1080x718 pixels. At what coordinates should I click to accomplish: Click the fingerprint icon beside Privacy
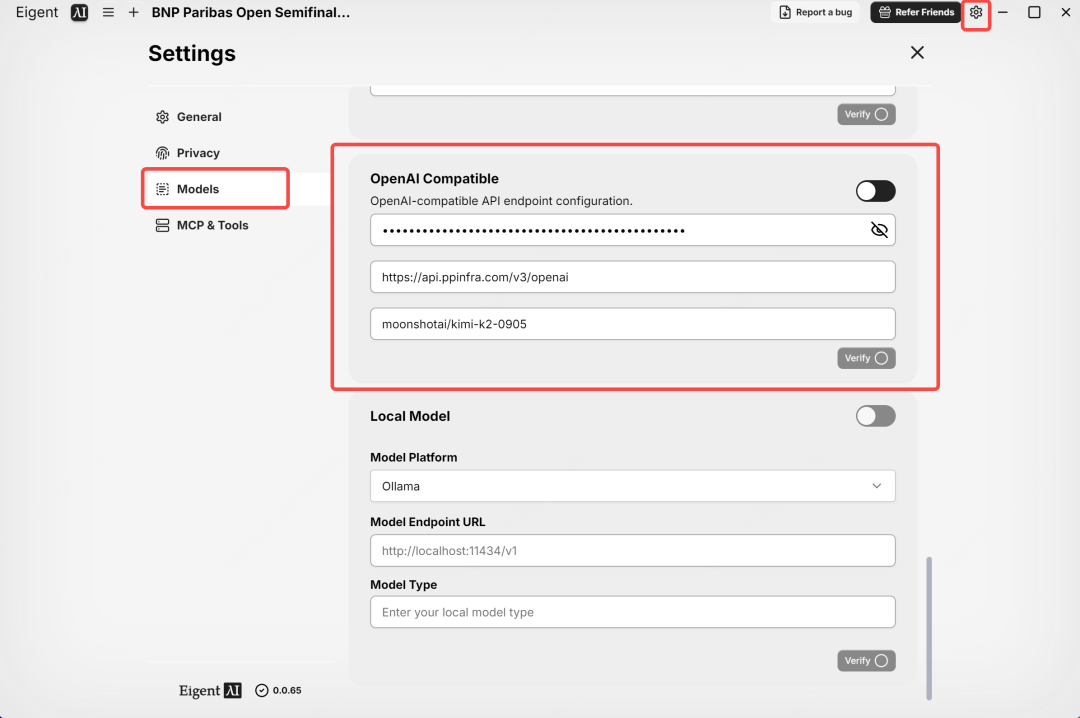163,153
